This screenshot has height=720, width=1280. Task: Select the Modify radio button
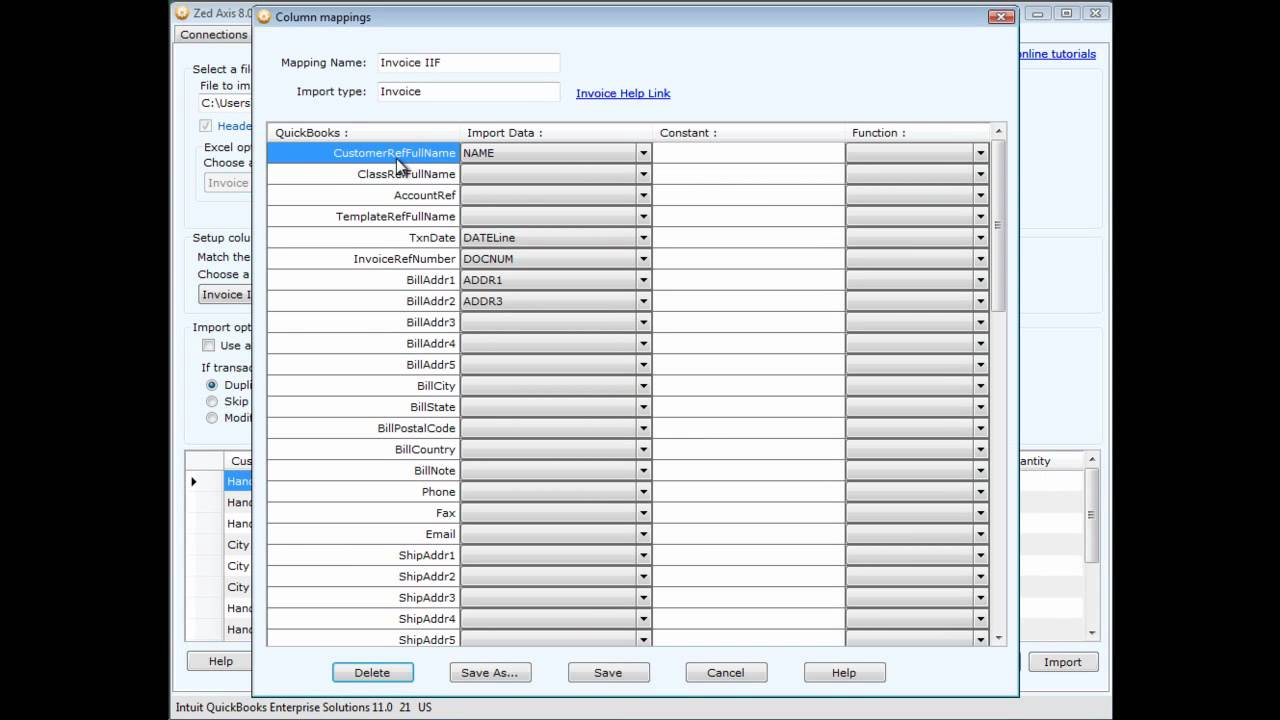tap(211, 418)
